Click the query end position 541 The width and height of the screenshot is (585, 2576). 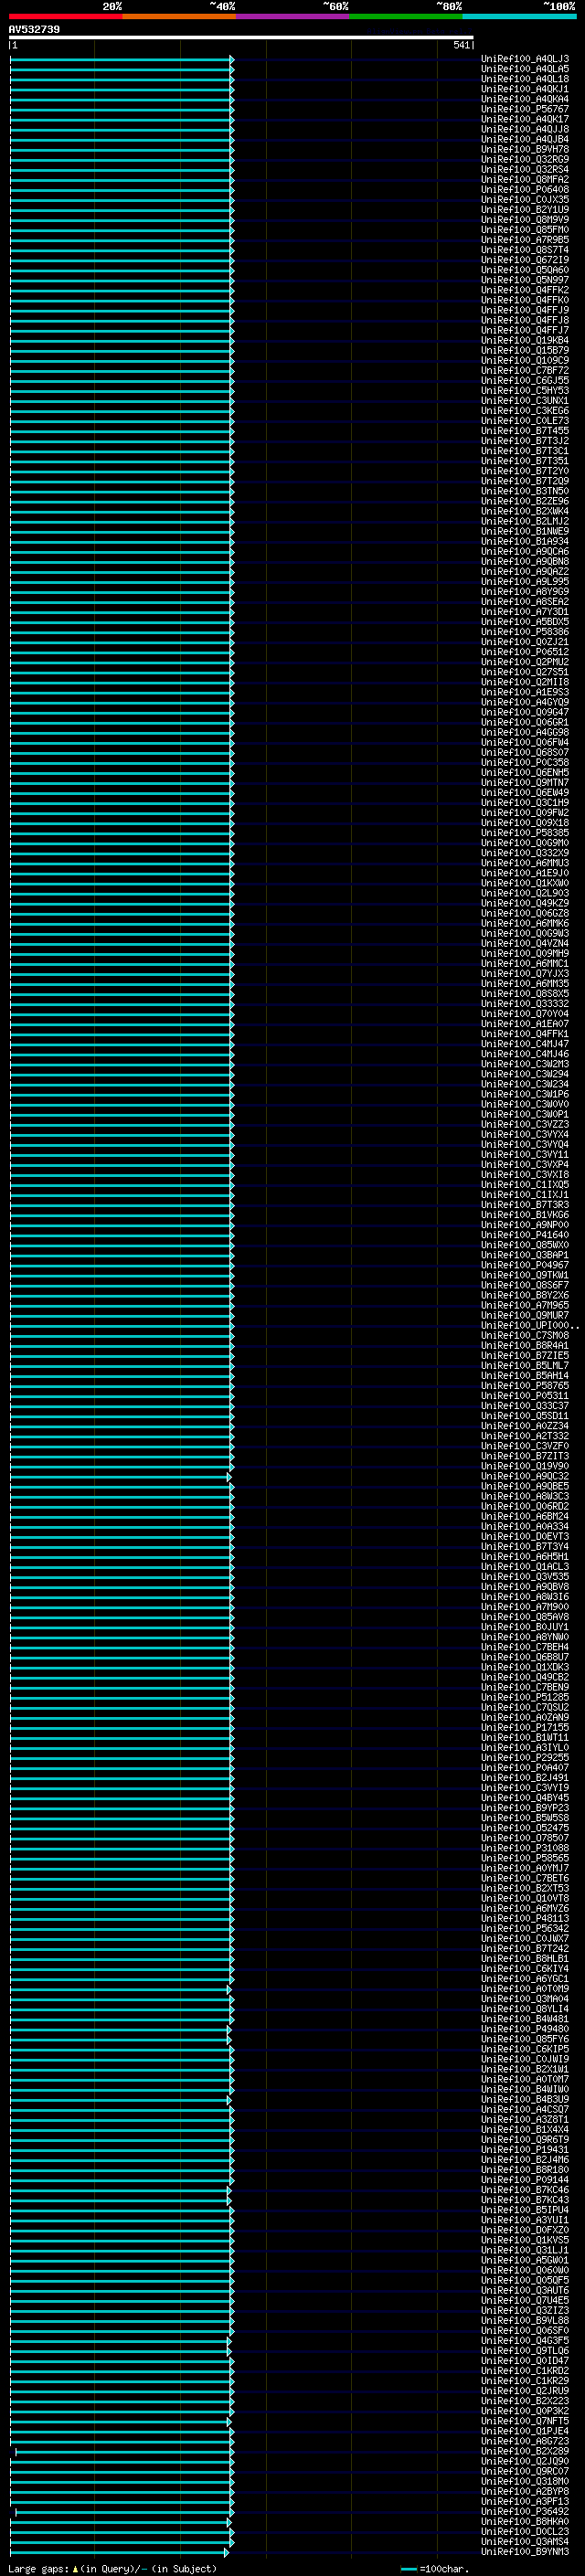tap(461, 45)
